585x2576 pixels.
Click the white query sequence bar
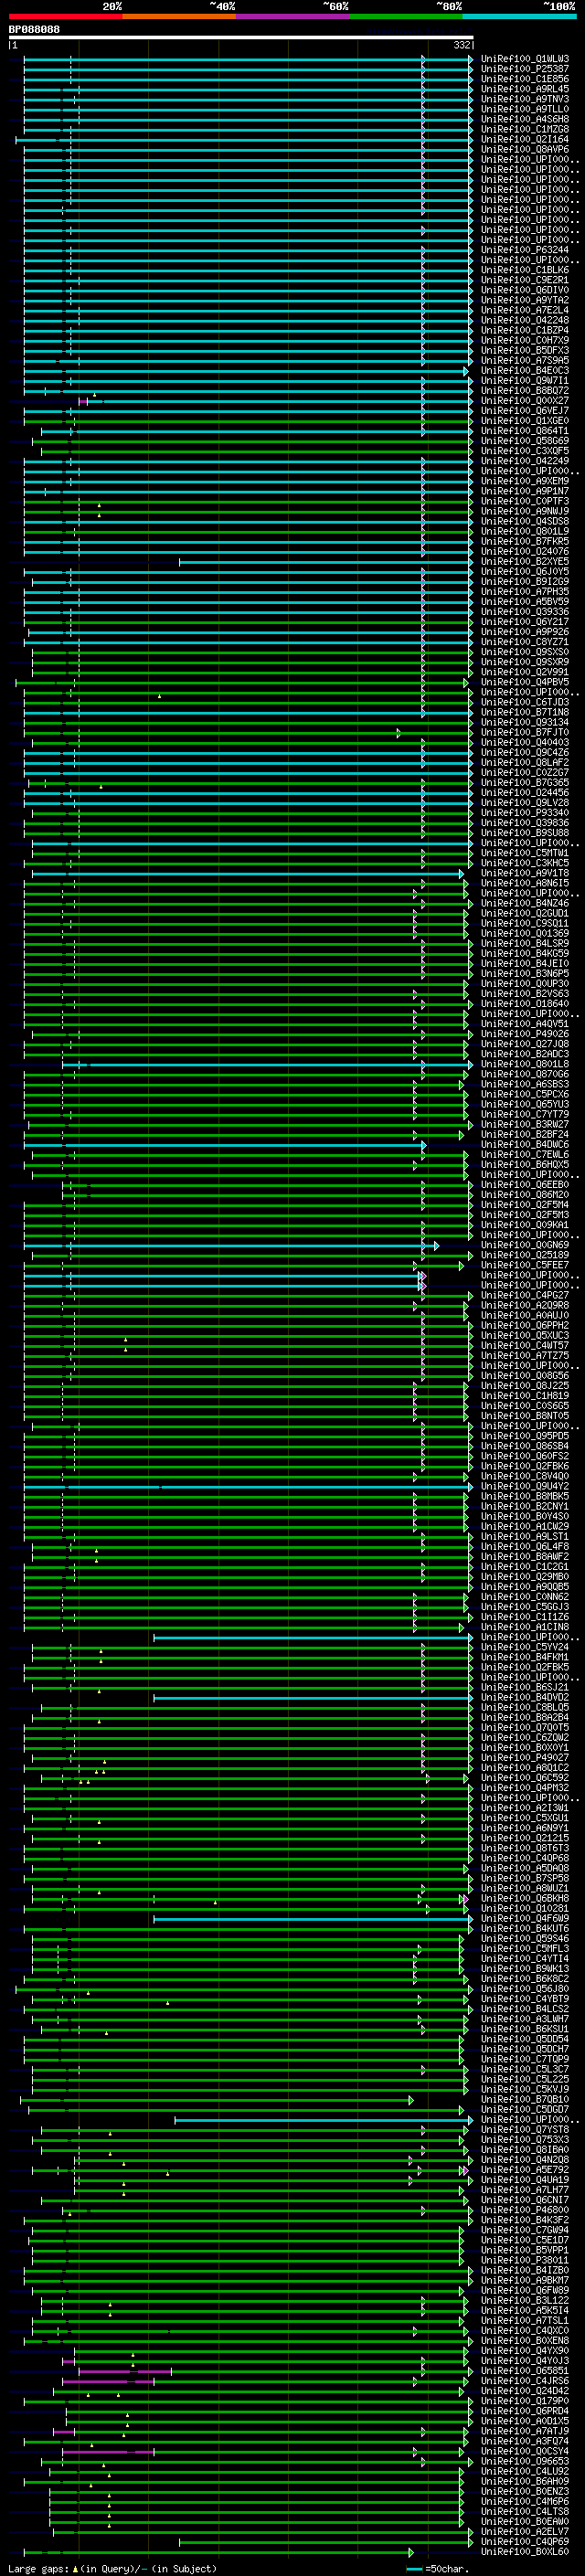coord(241,37)
